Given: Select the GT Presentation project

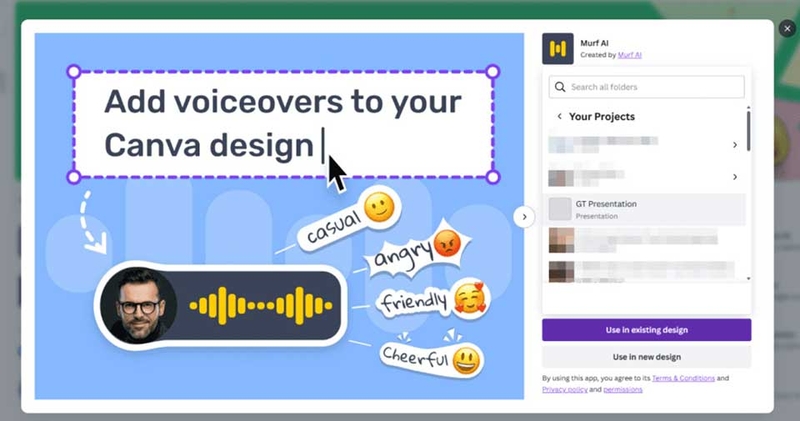Looking at the screenshot, I should coord(646,210).
